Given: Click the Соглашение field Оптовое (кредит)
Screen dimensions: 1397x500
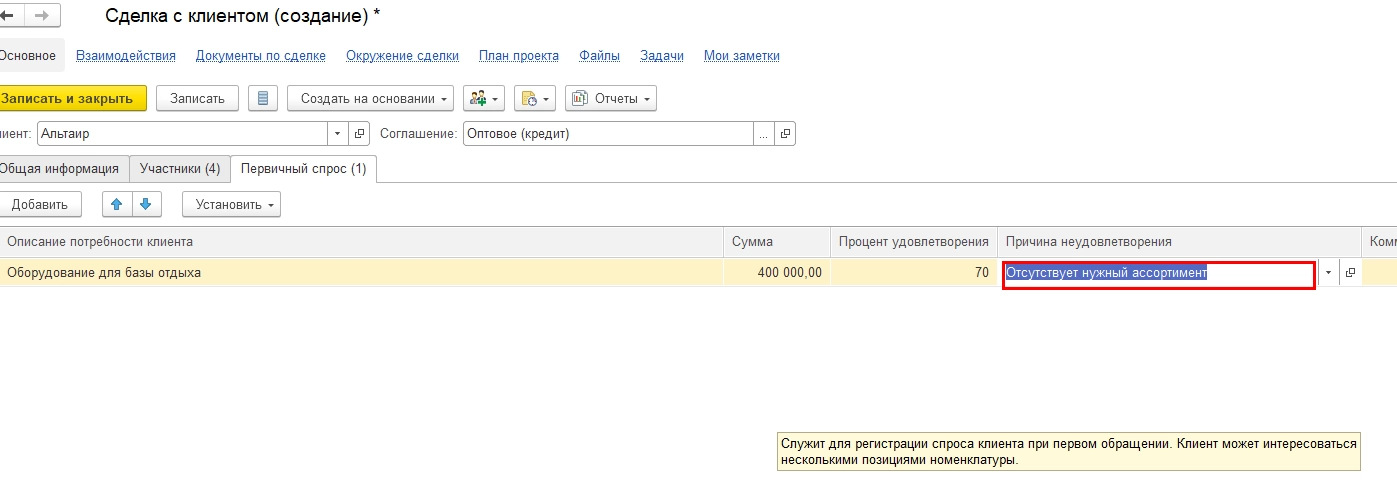Looking at the screenshot, I should [608, 133].
